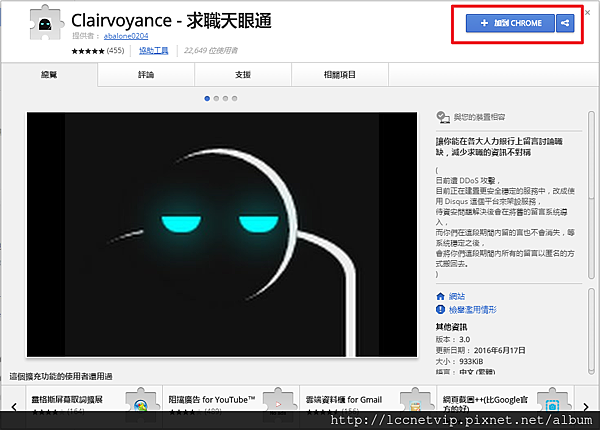Click the share icon button

(565, 23)
